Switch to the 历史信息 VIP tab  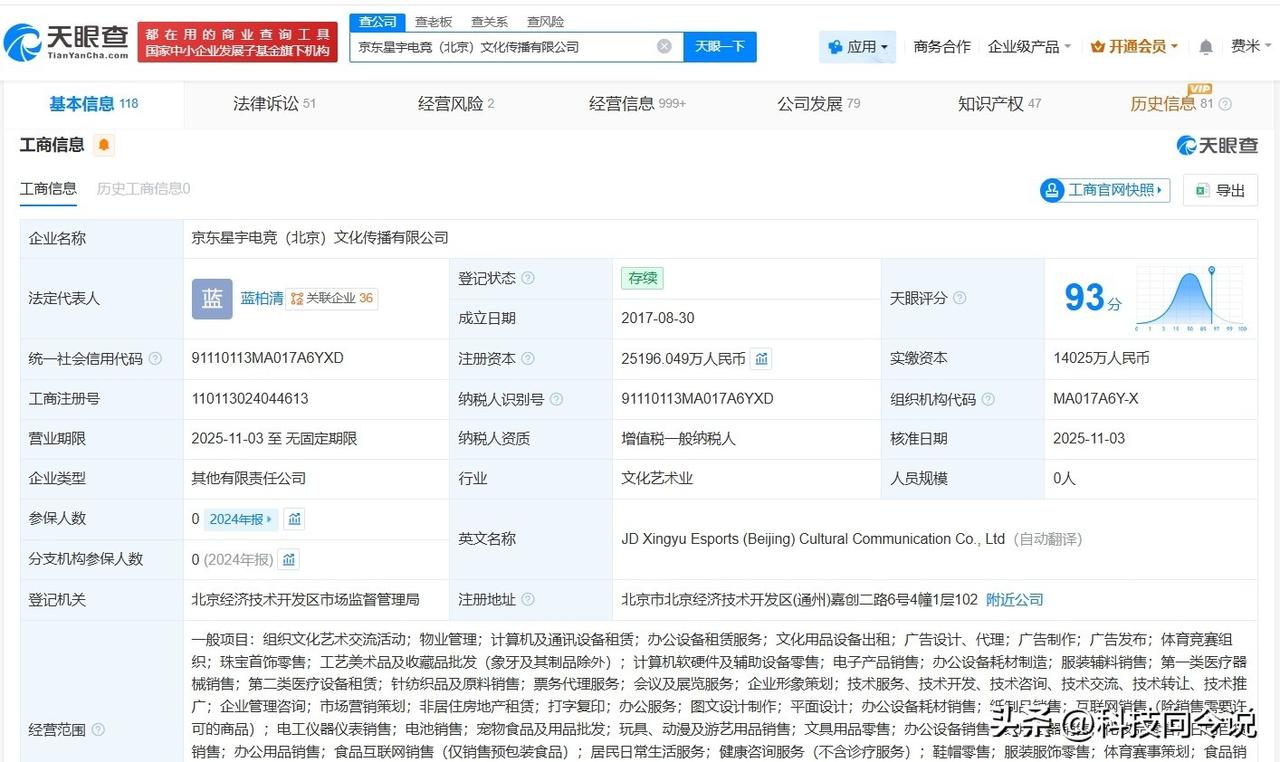[x=1171, y=104]
